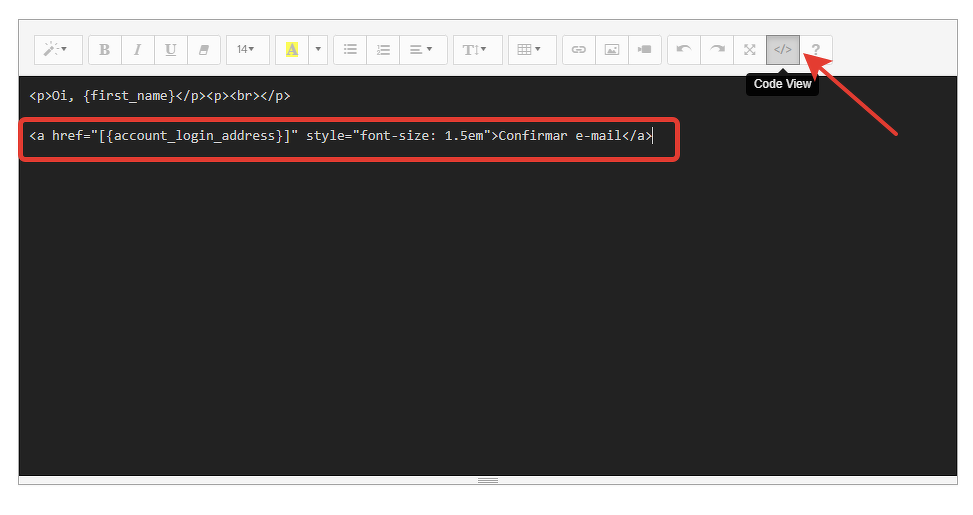Open paragraph alignment dropdown
Viewport: 973px width, 515px height.
point(422,49)
